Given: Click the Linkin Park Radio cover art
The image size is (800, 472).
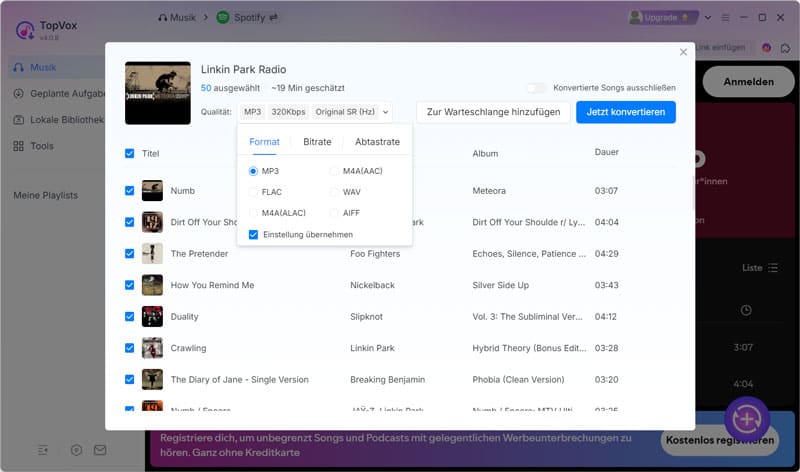Looking at the screenshot, I should point(158,93).
